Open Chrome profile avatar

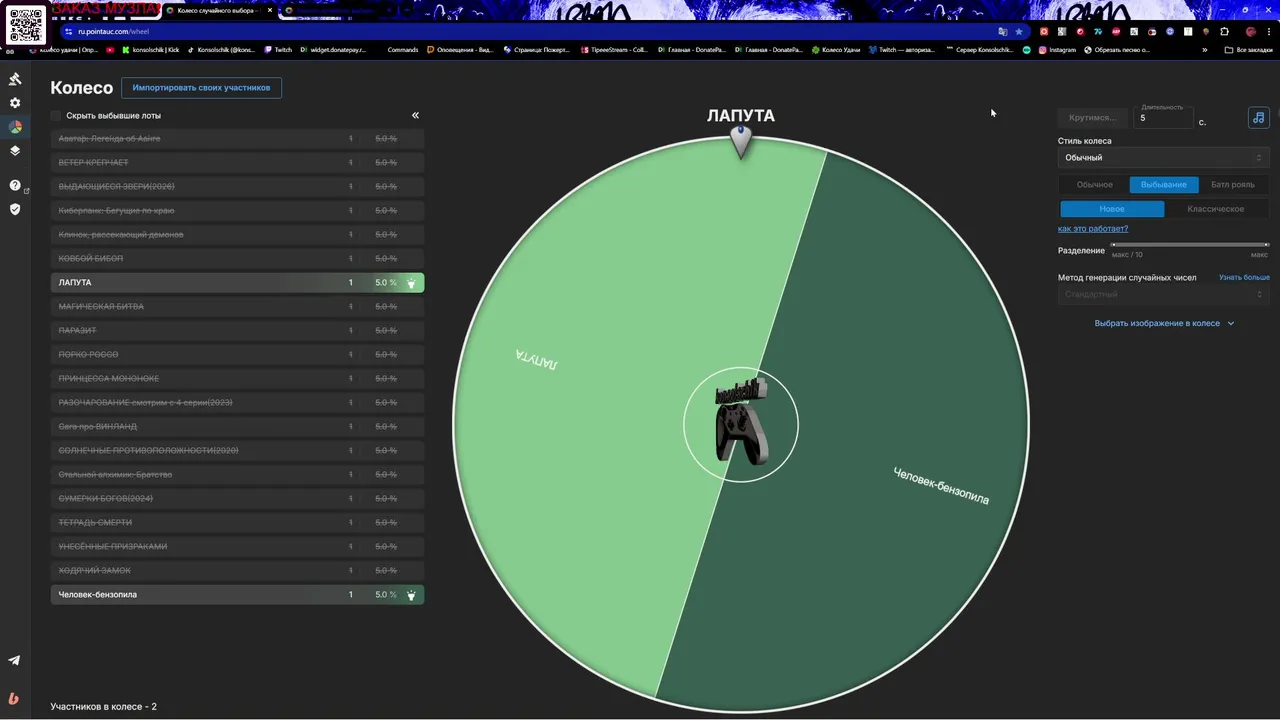[1250, 31]
